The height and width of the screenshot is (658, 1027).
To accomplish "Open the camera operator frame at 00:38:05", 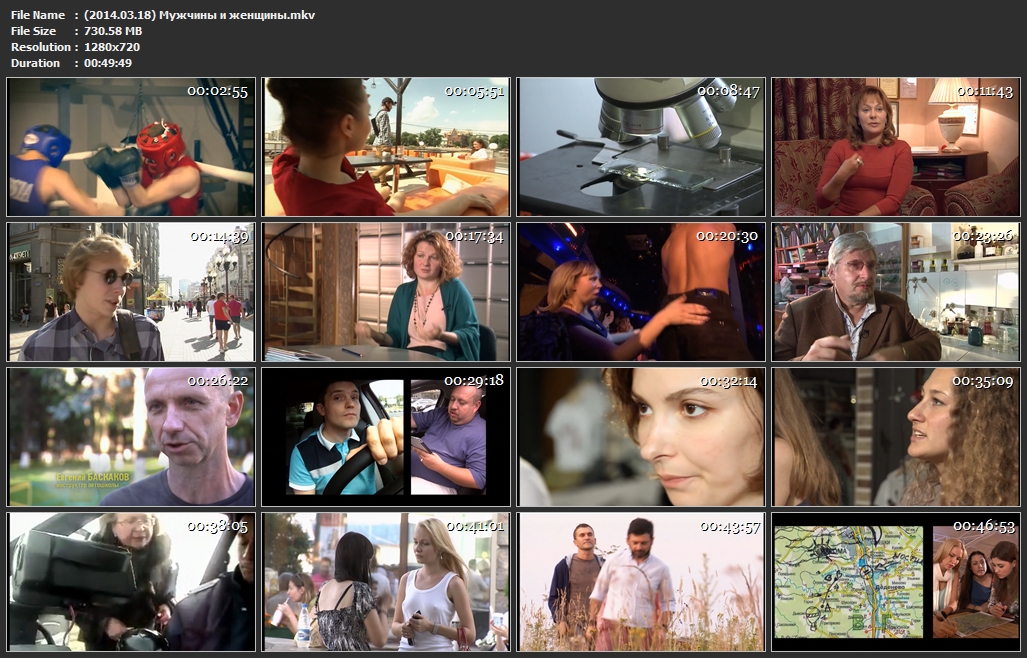I will point(131,582).
